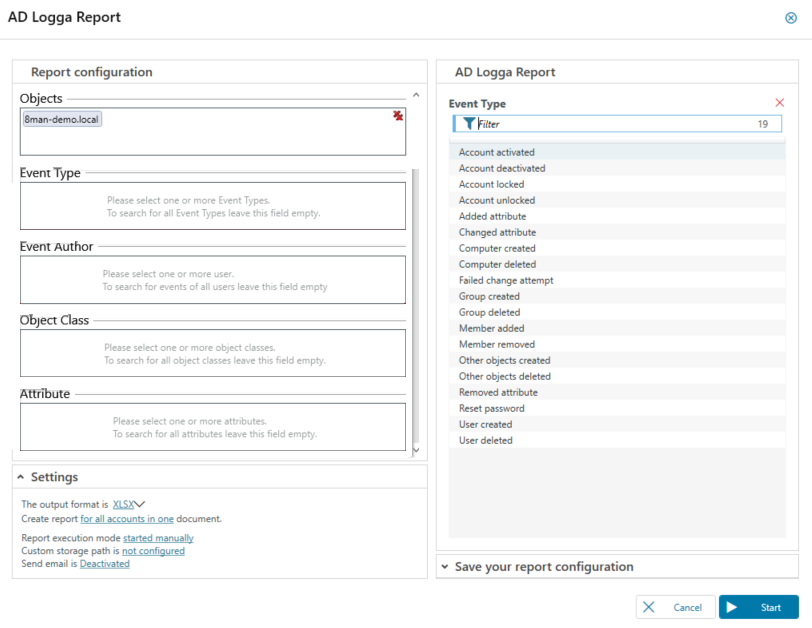Click 'not configured' storage path link

[153, 551]
